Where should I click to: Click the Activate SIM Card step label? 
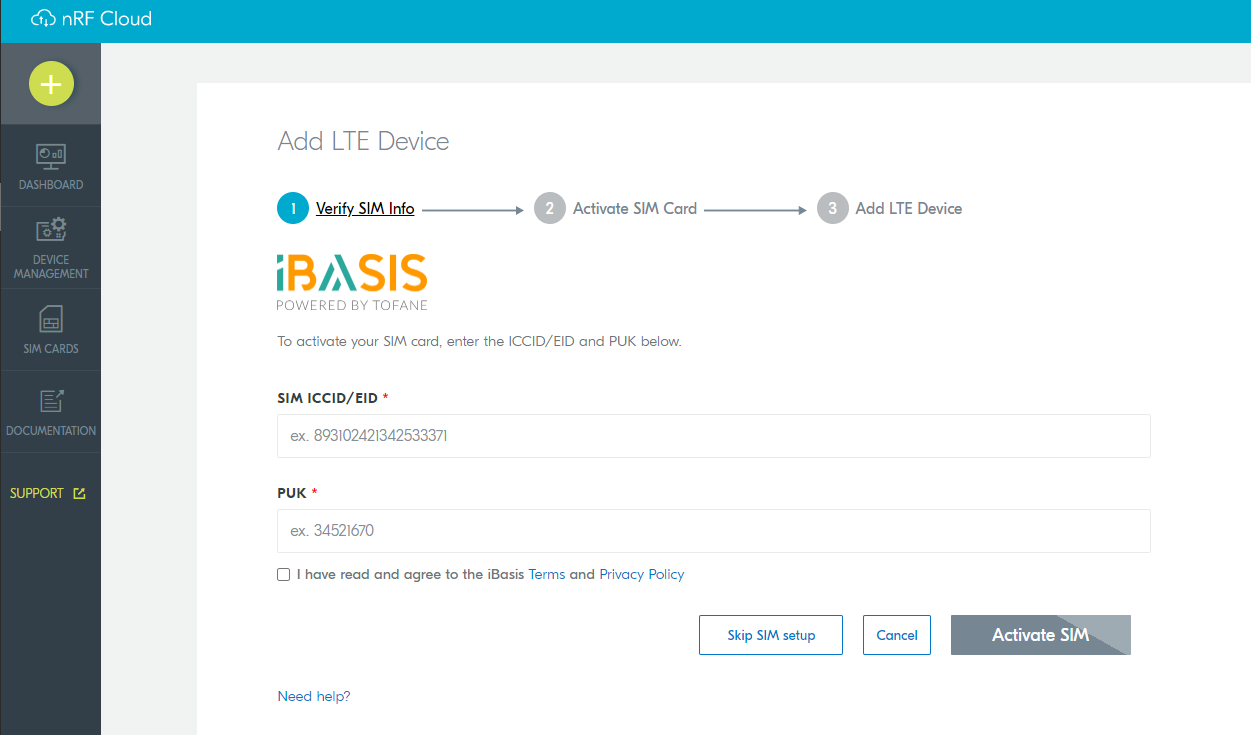coord(634,209)
